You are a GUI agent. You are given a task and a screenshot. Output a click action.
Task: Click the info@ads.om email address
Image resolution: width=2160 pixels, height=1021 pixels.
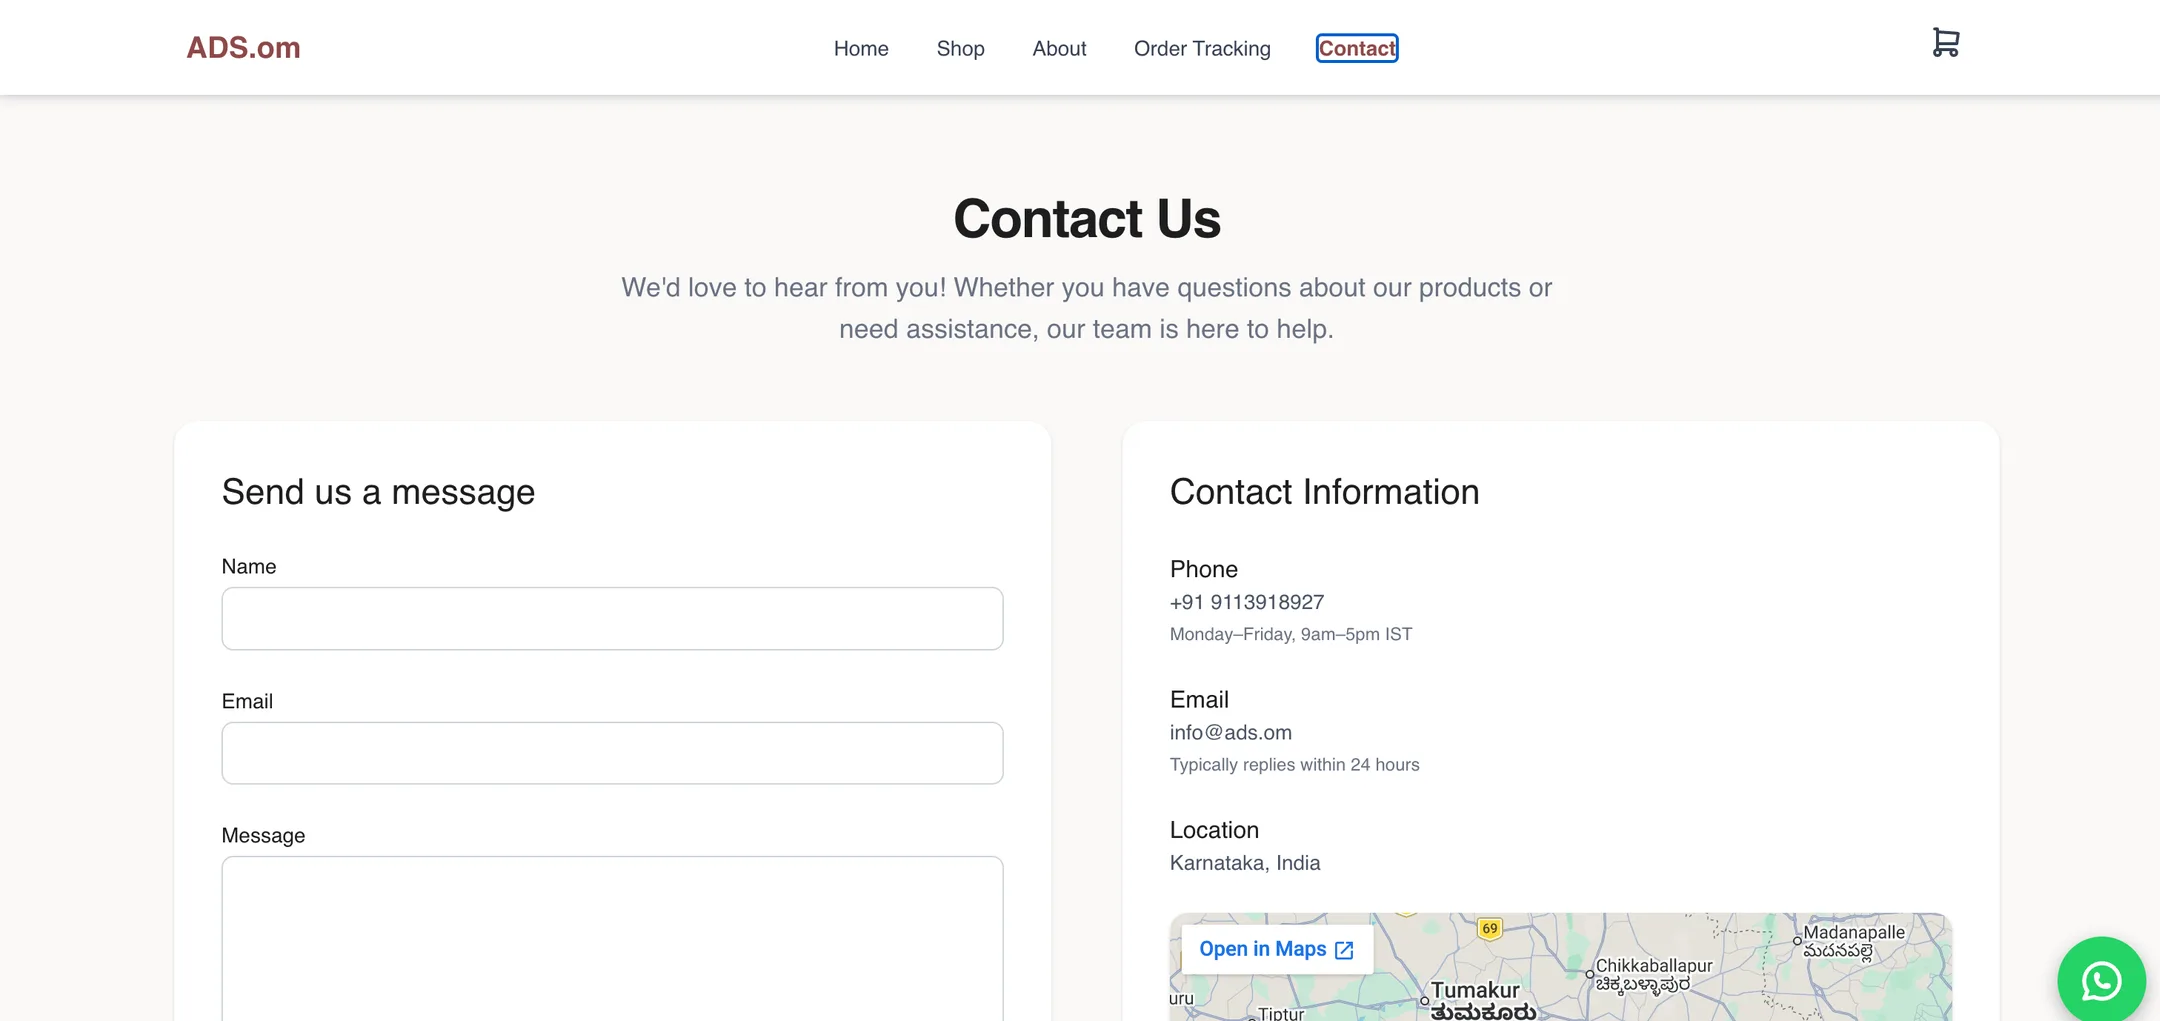(1230, 732)
